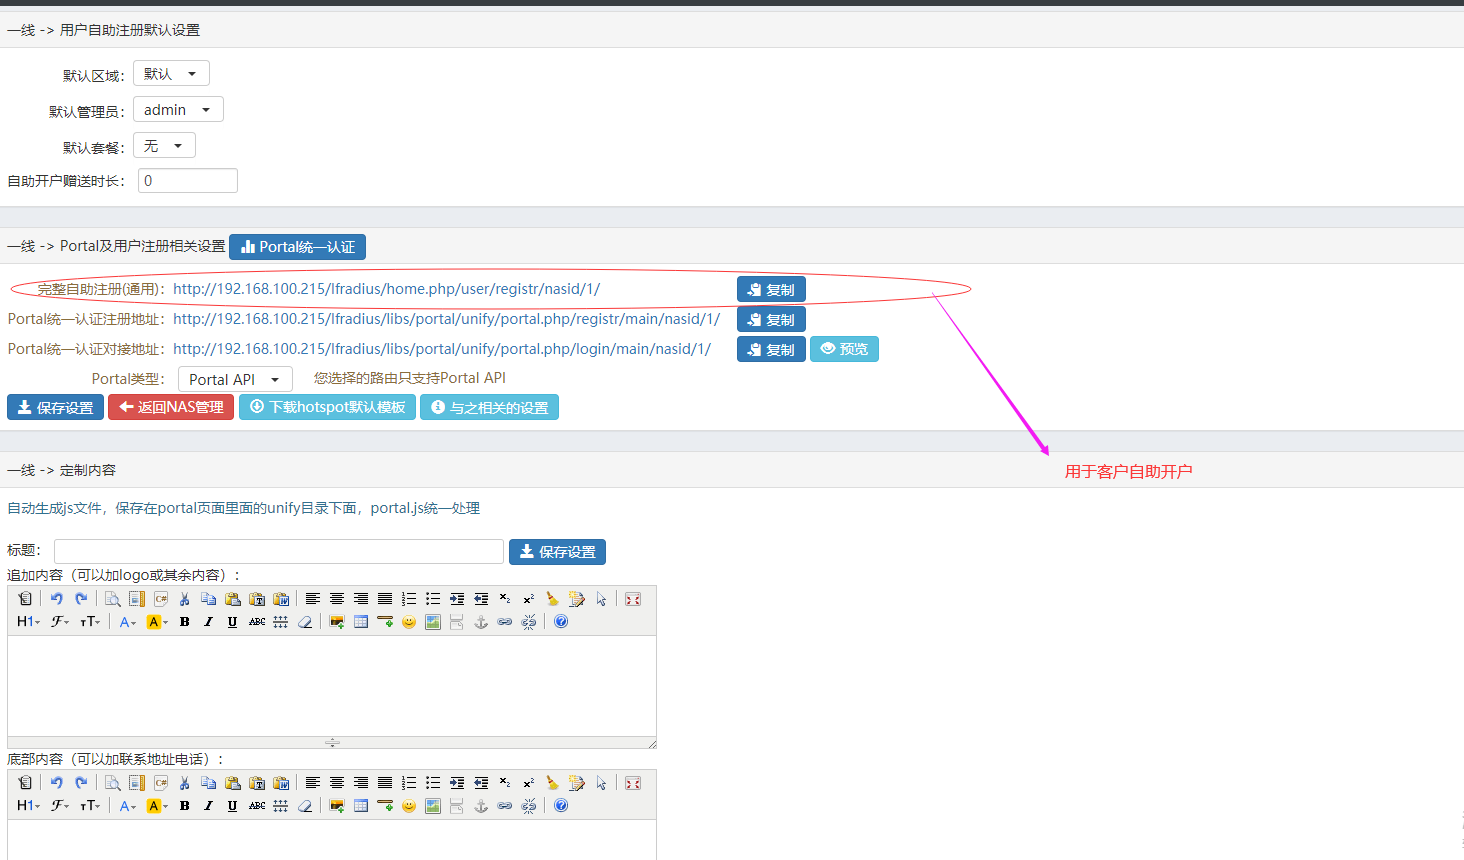This screenshot has height=860, width=1464.
Task: Click the Portal统一认证 button
Action: tap(297, 247)
